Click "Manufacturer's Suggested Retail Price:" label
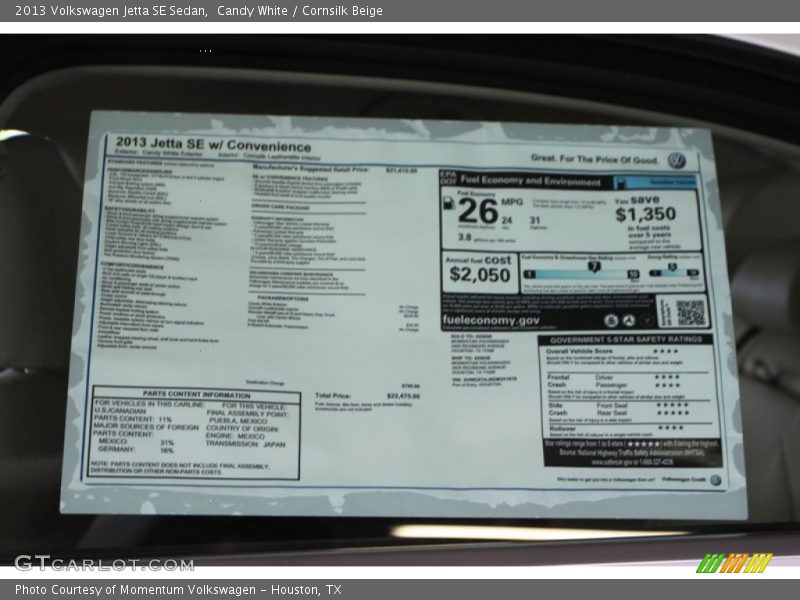Viewport: 800px width, 600px height. [311, 168]
